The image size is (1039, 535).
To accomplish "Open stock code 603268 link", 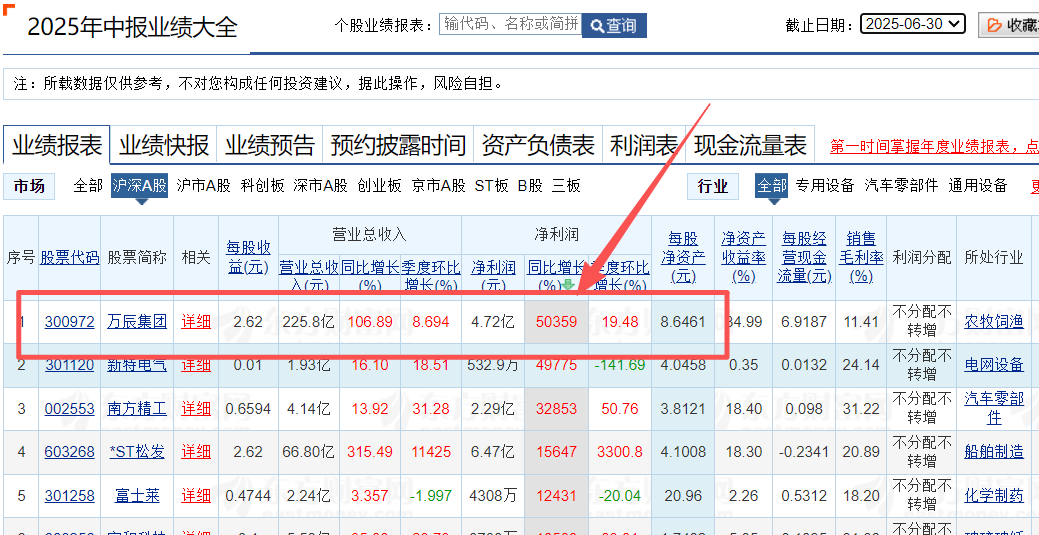I will pyautogui.click(x=70, y=452).
